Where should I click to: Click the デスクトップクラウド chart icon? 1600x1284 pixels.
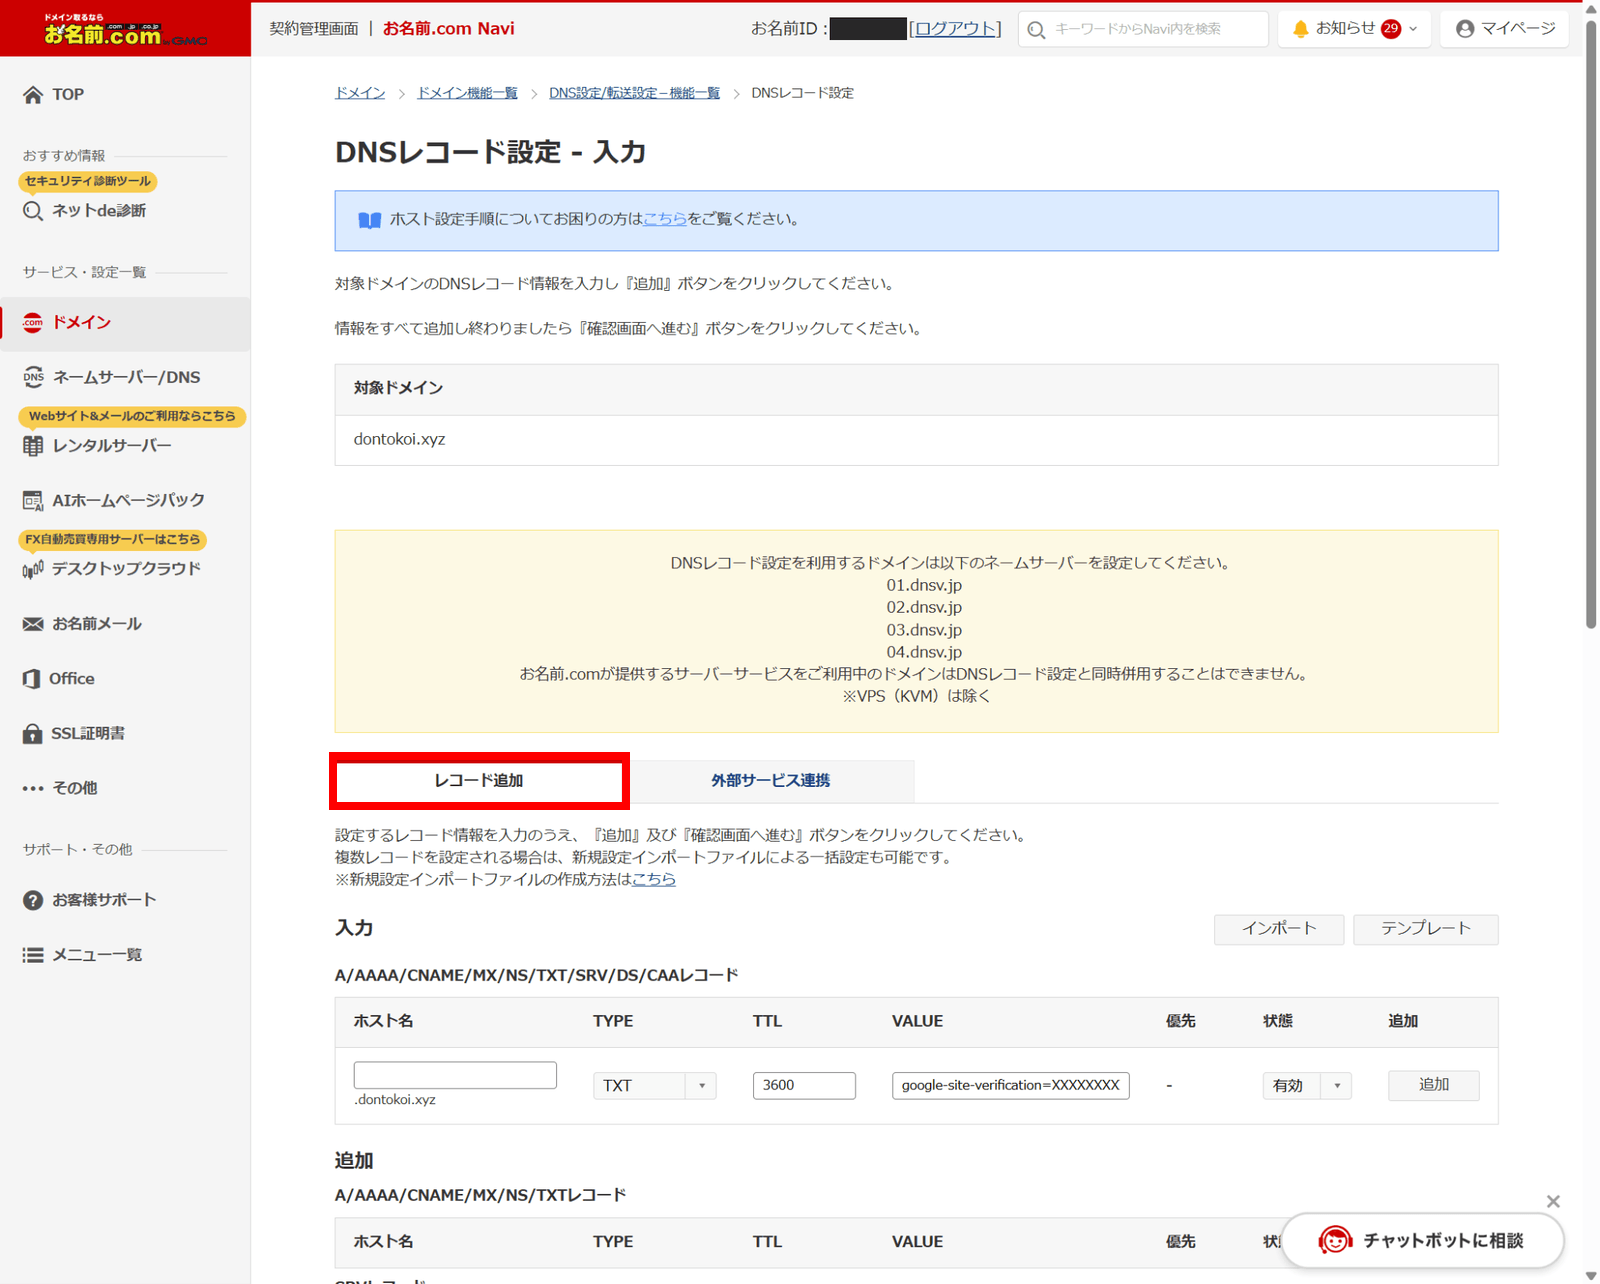(x=33, y=569)
